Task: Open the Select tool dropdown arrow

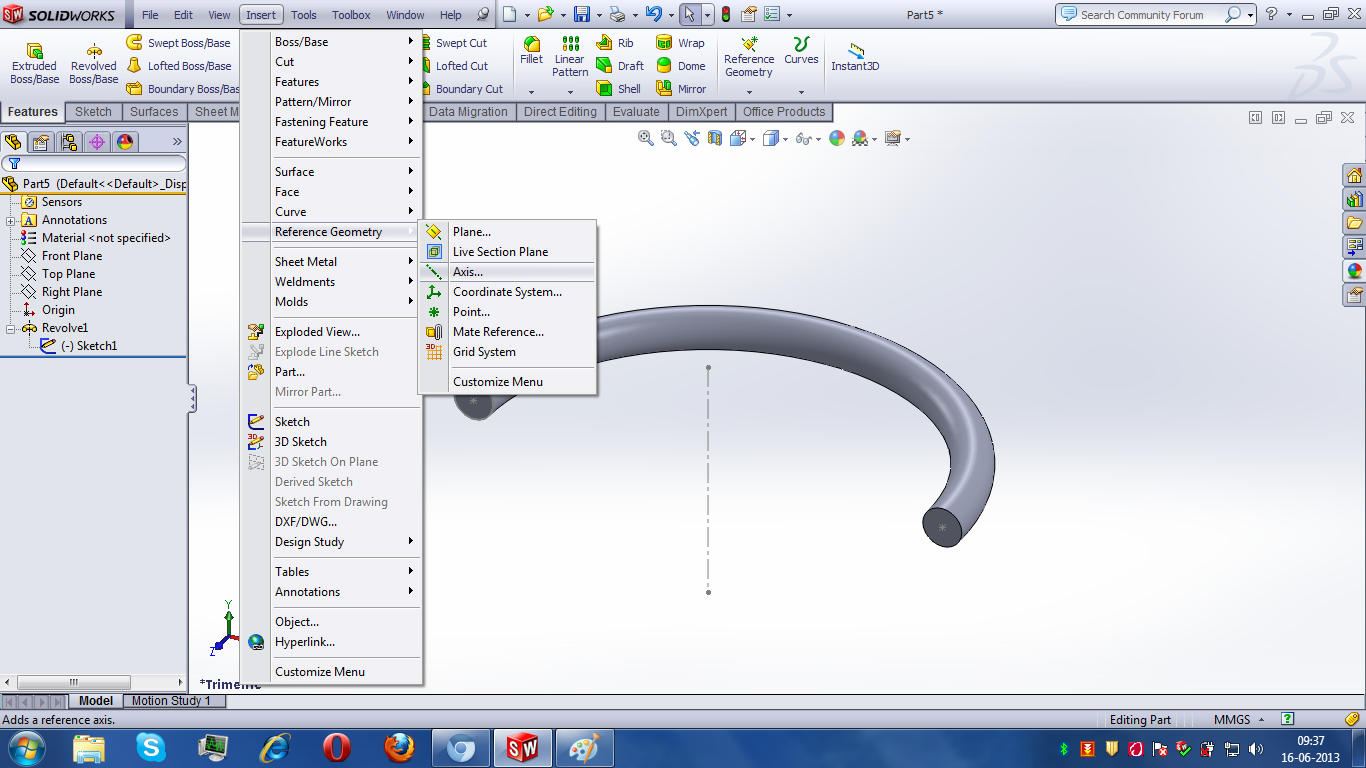Action: click(x=707, y=15)
